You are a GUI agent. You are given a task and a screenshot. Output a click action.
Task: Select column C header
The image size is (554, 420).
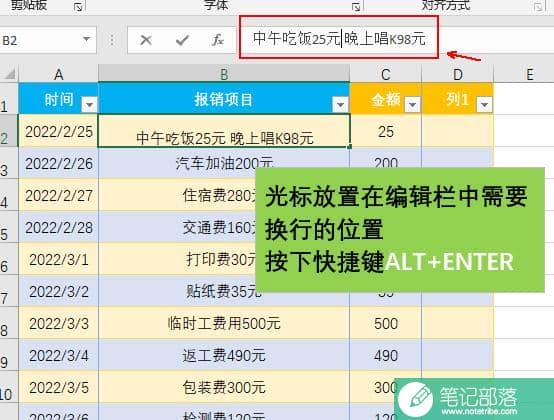pos(385,74)
